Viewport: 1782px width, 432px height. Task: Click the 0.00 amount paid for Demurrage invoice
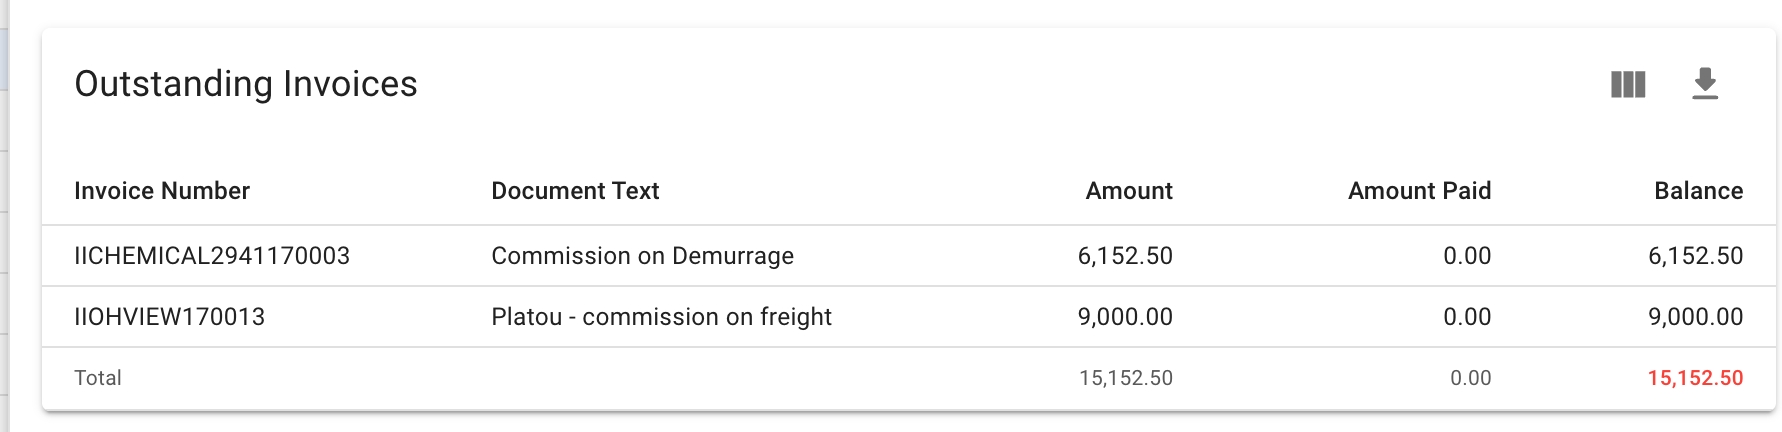(1467, 256)
